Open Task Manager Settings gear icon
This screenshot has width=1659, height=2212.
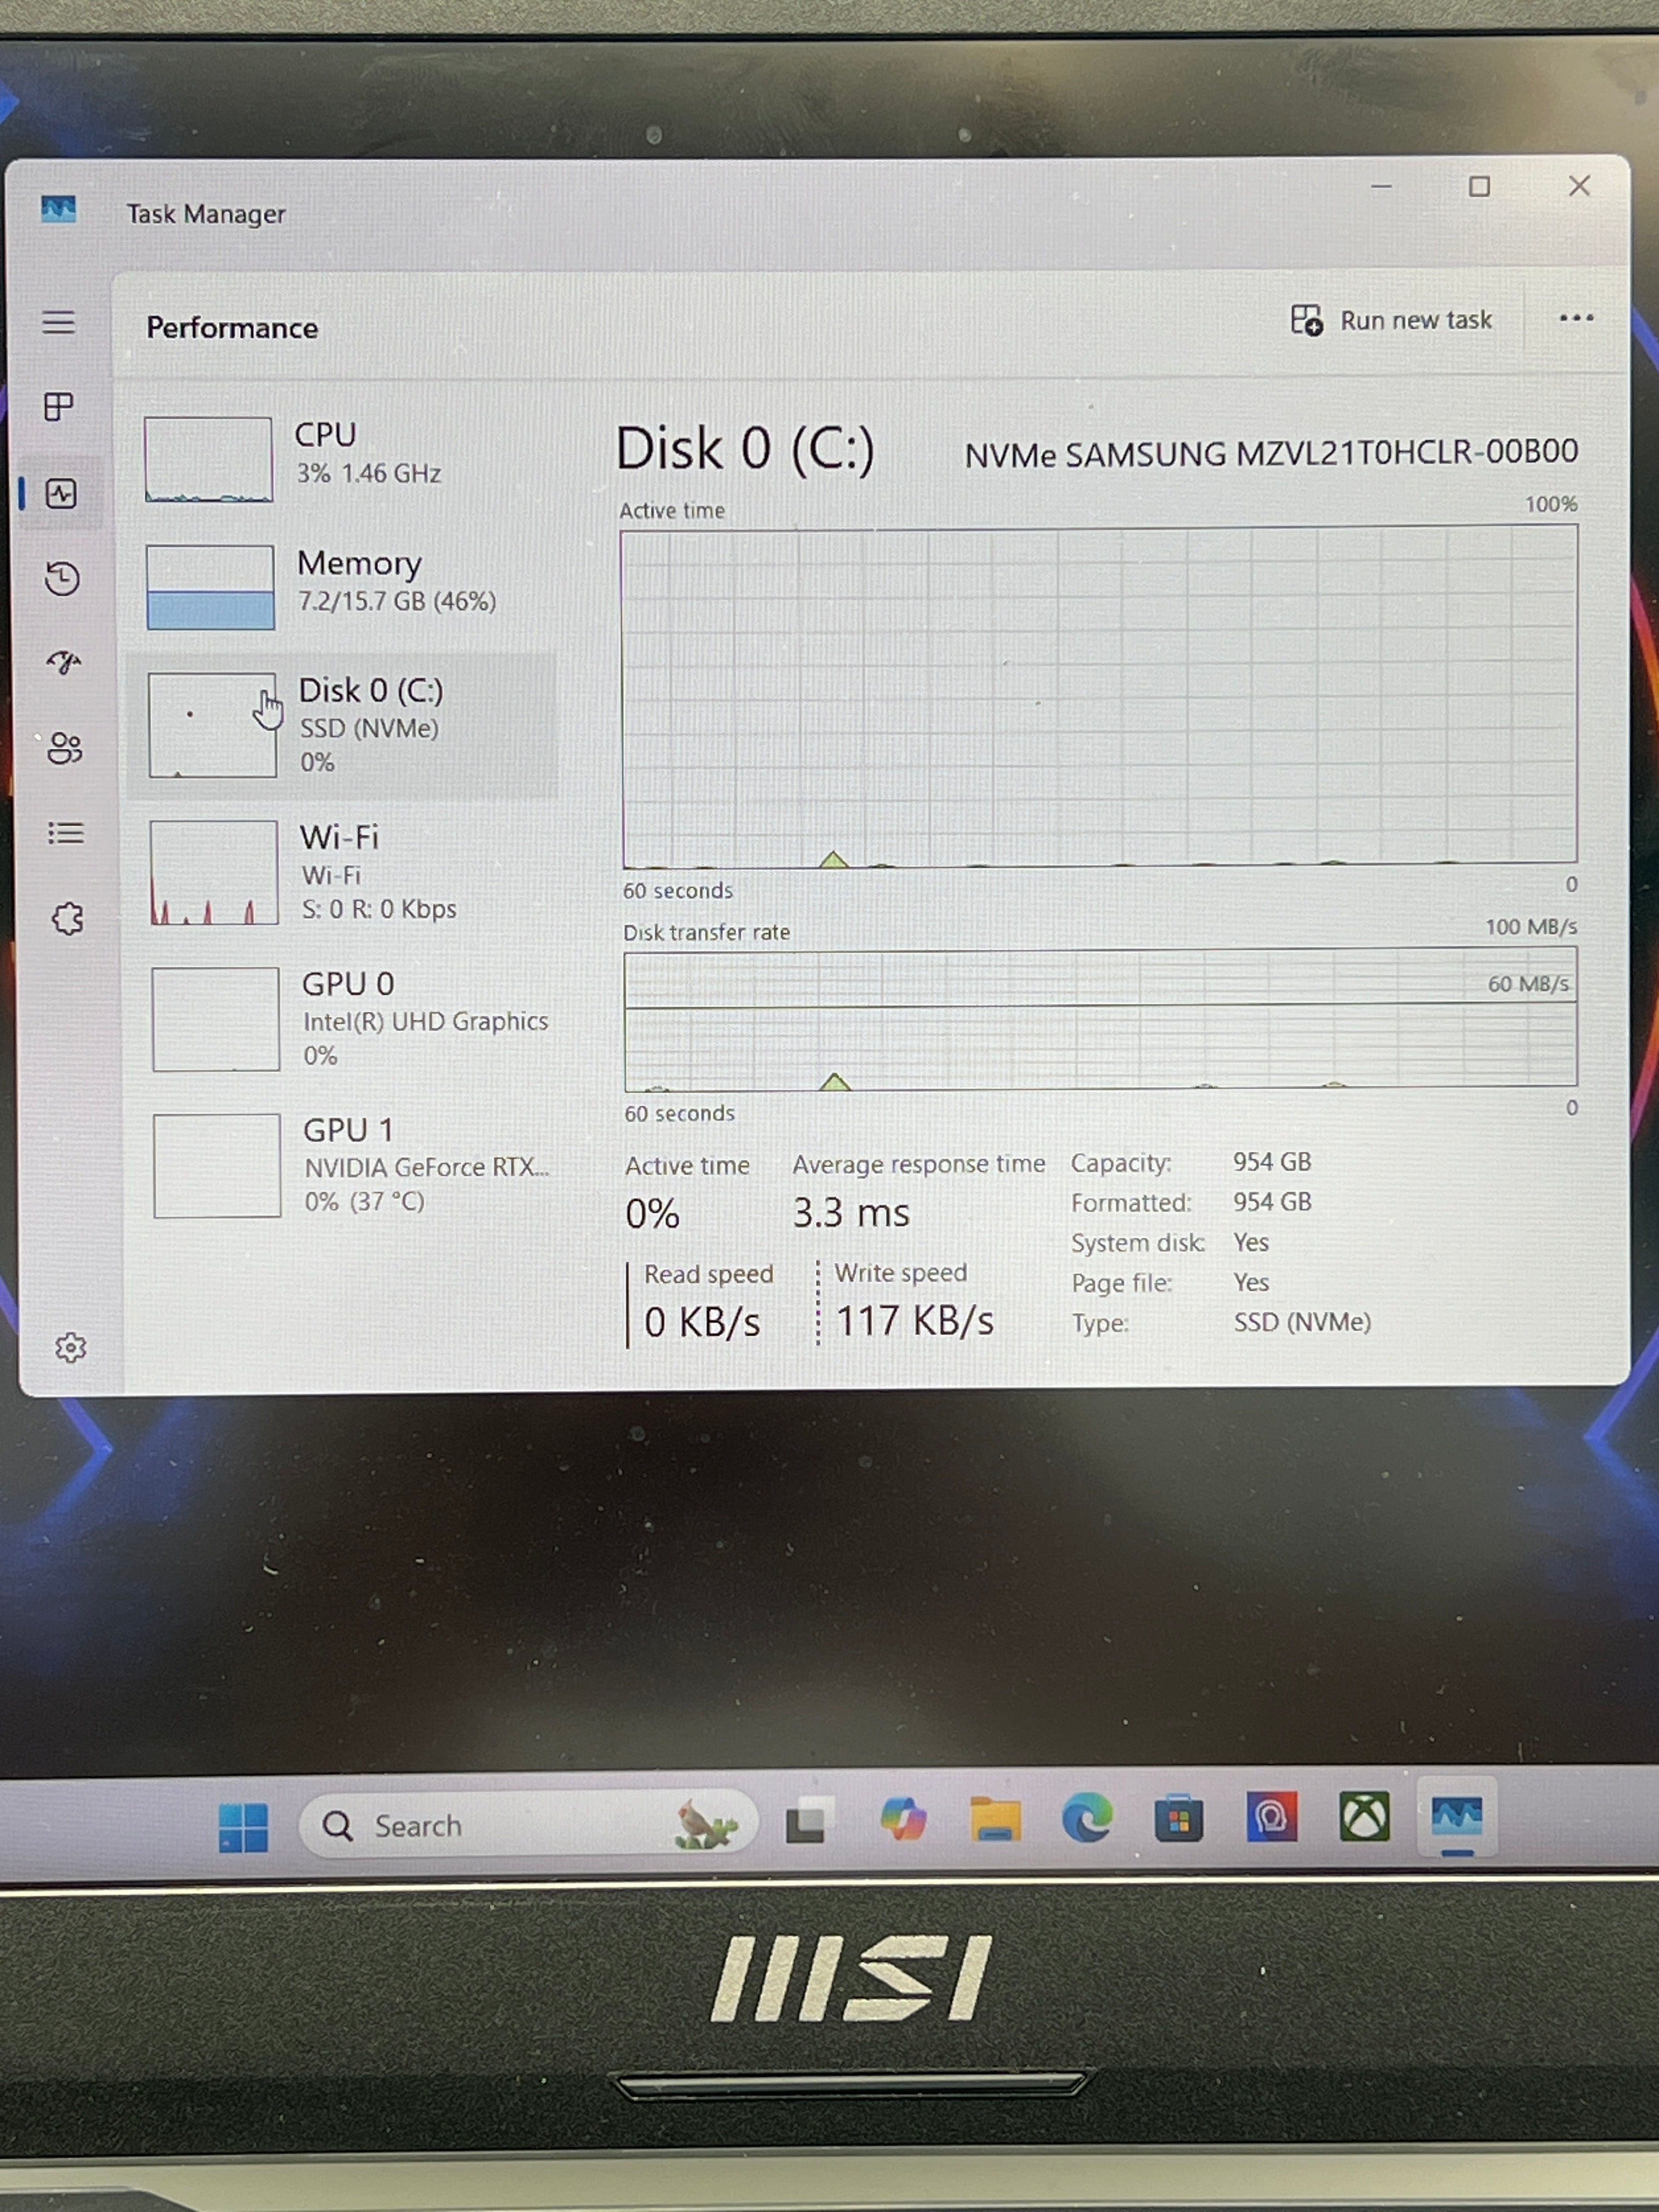[70, 1348]
